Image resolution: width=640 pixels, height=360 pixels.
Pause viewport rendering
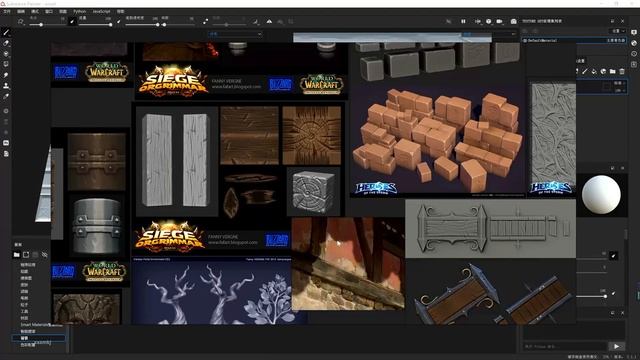coord(463,21)
